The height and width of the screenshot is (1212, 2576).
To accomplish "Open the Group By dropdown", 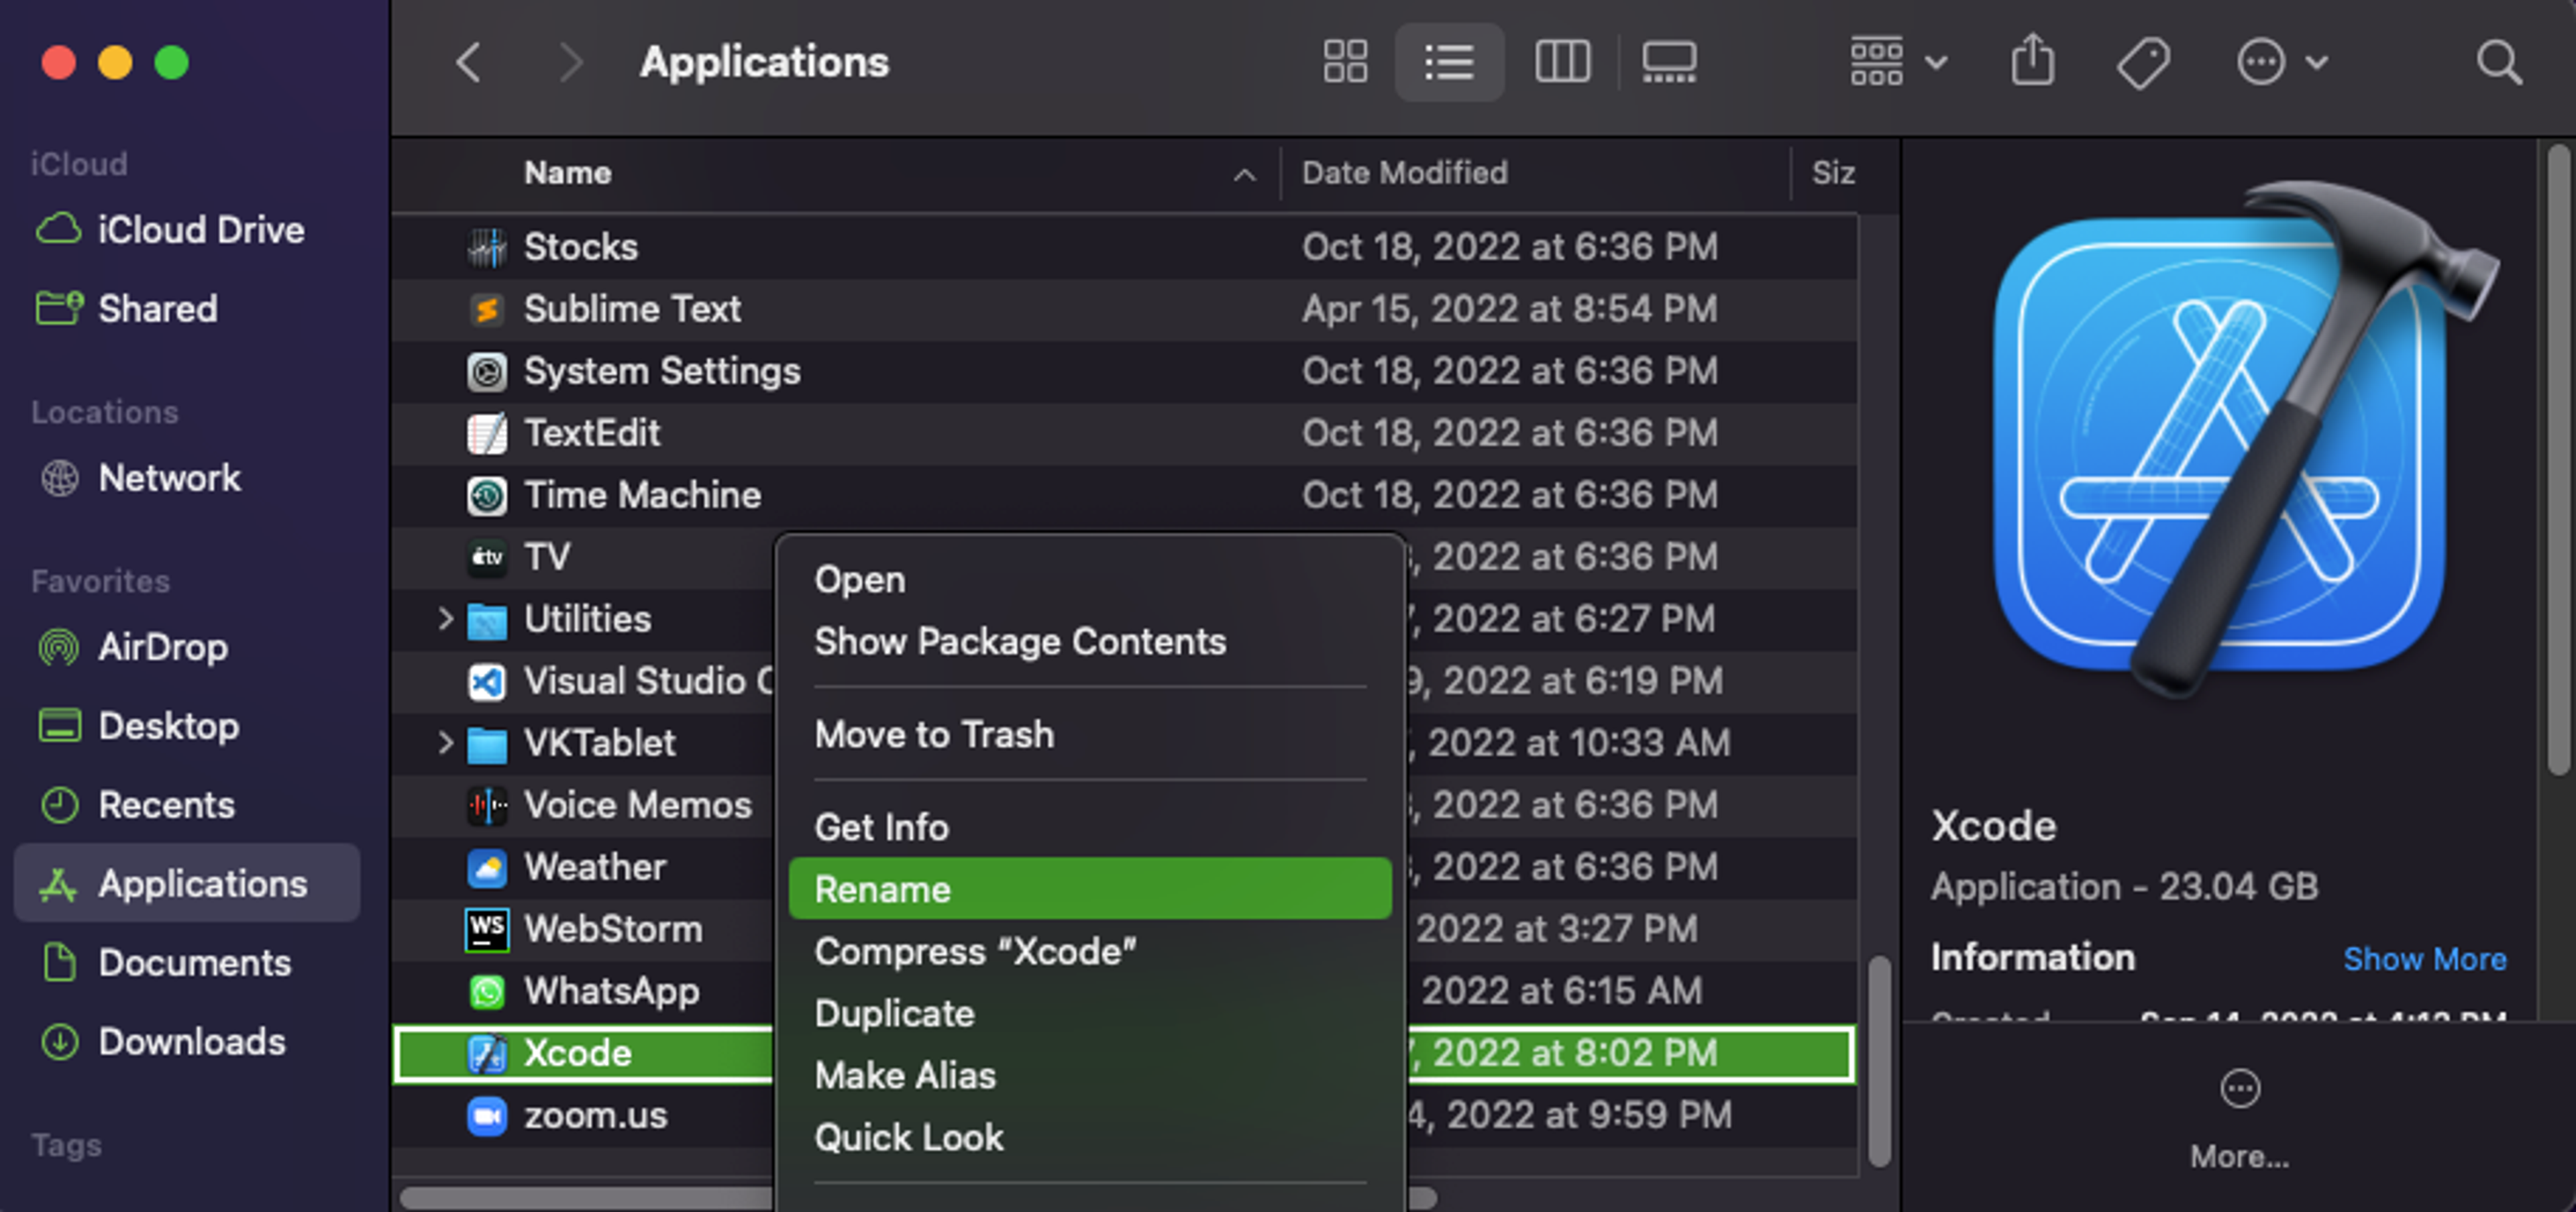I will coord(1897,62).
